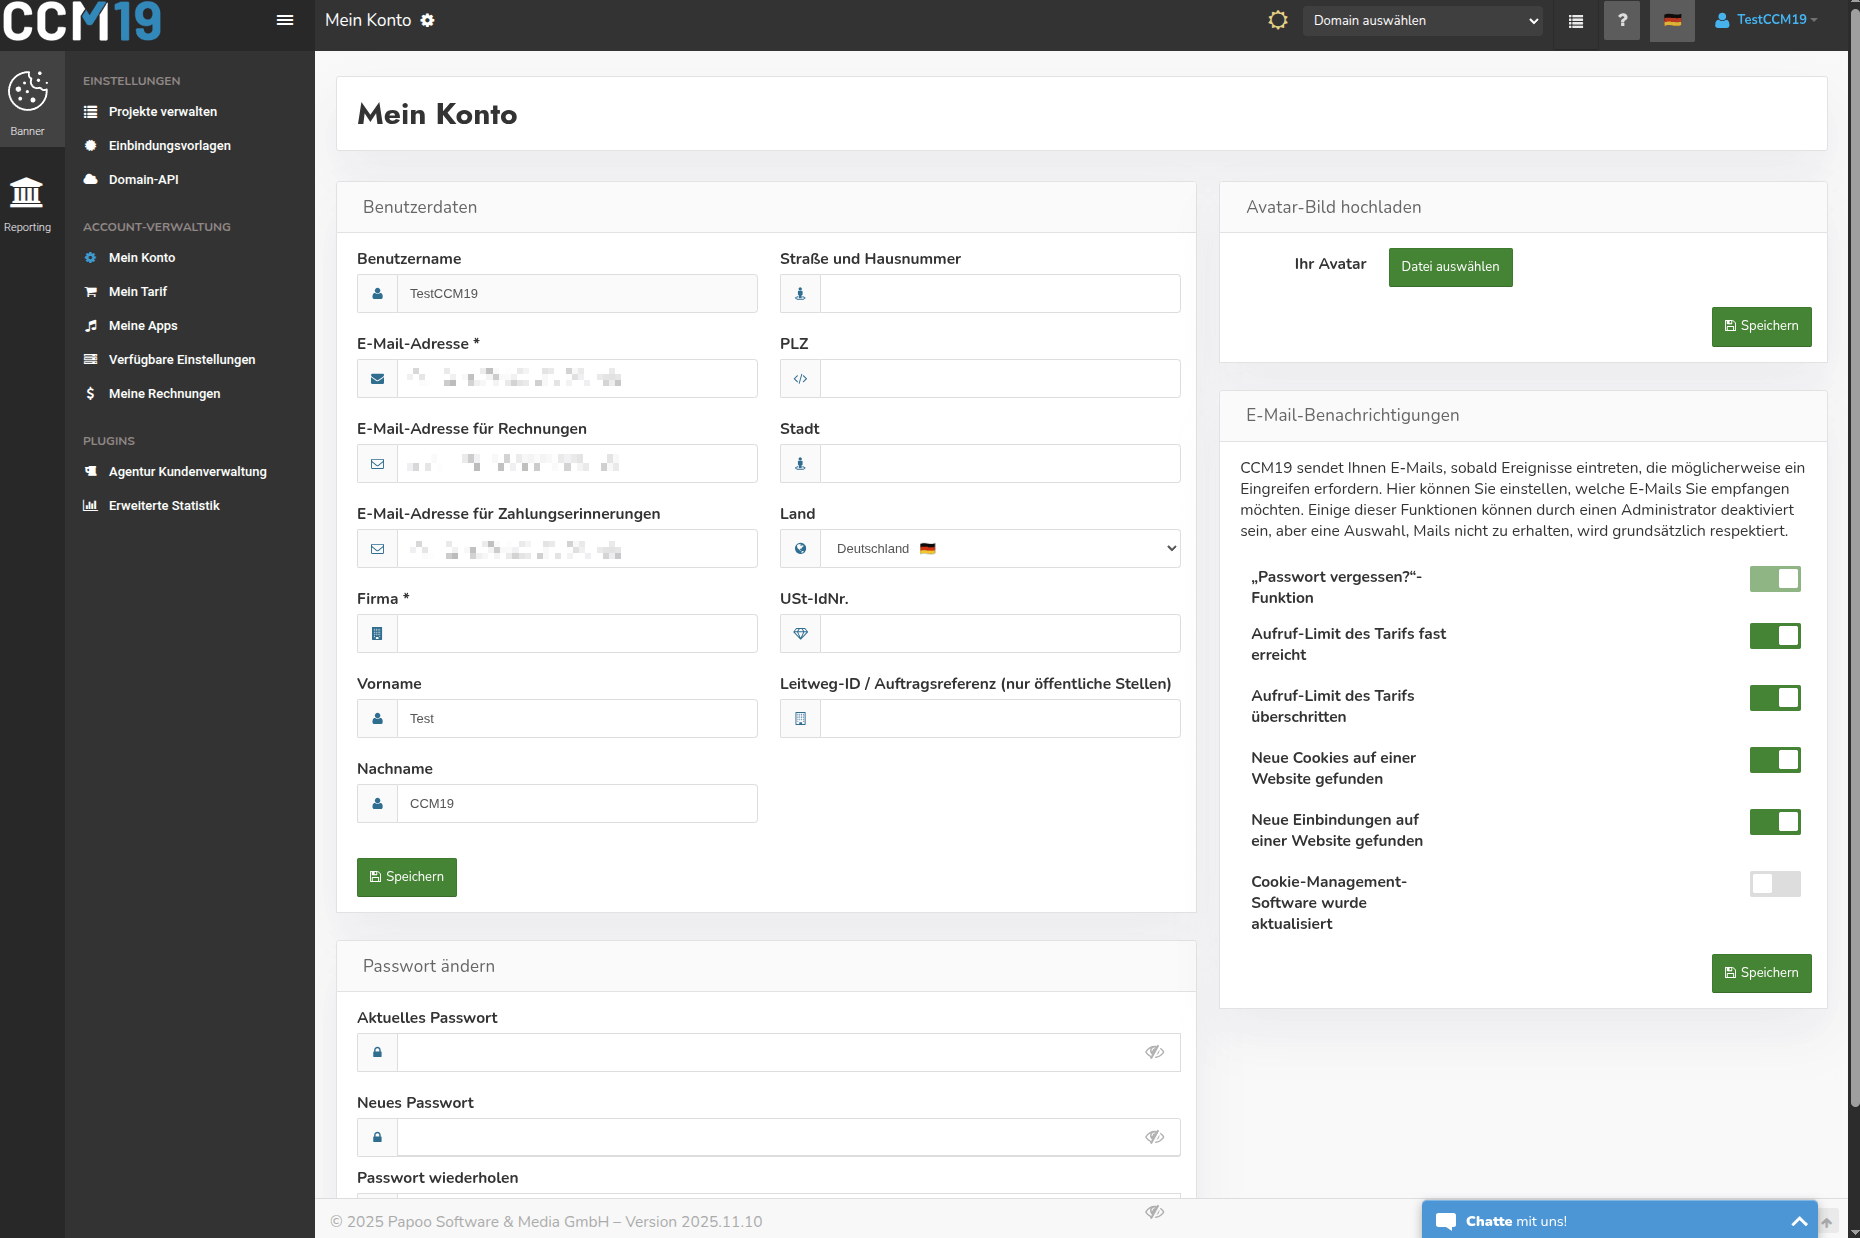1860x1238 pixels.
Task: Toggle the hamburger sidebar menu icon
Action: pos(285,20)
